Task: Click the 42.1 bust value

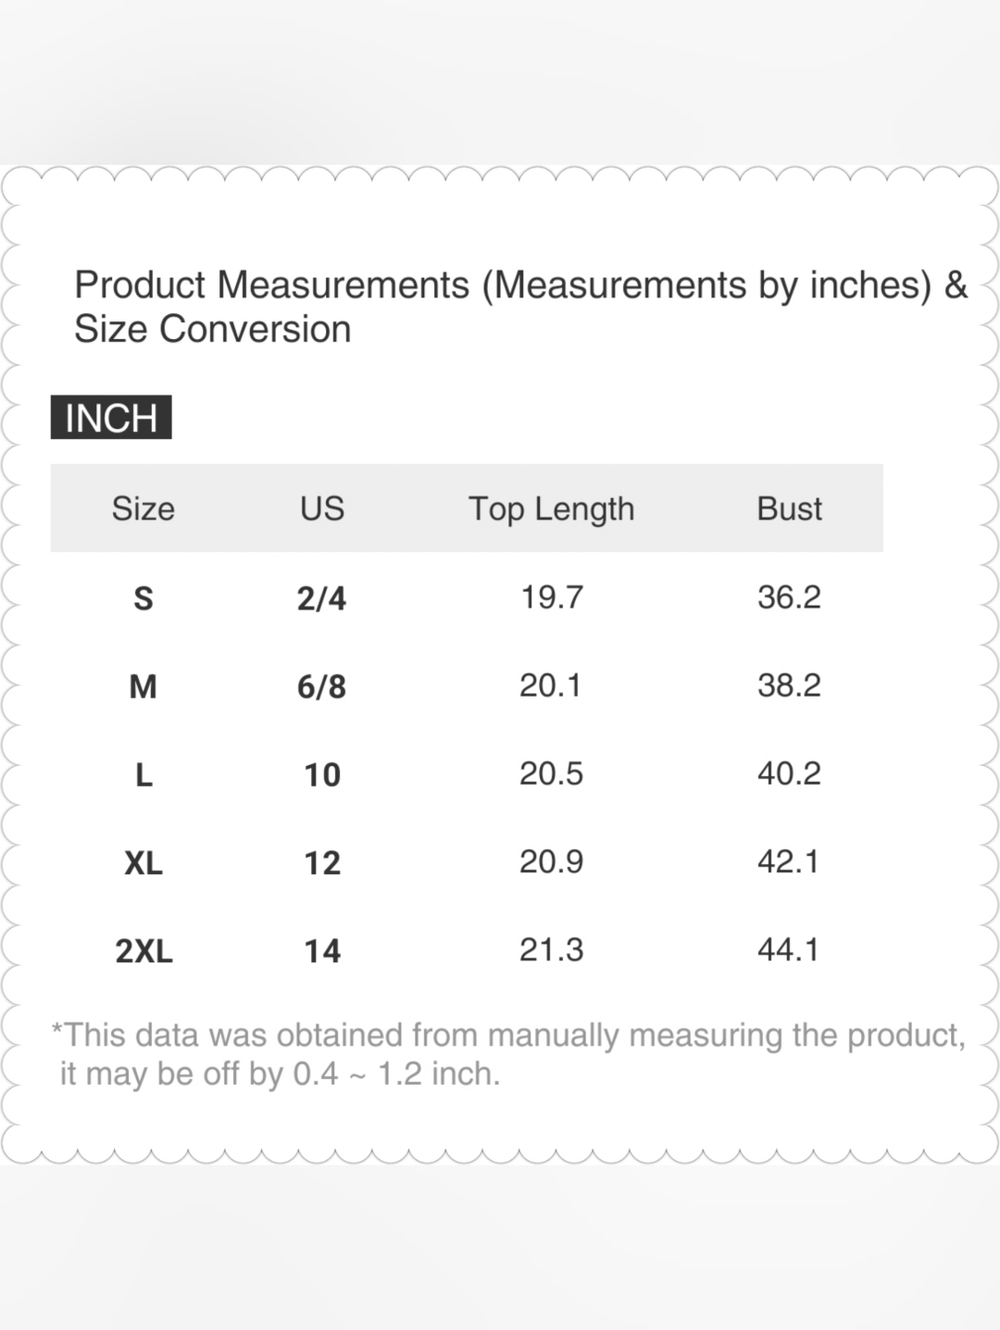Action: 789,861
